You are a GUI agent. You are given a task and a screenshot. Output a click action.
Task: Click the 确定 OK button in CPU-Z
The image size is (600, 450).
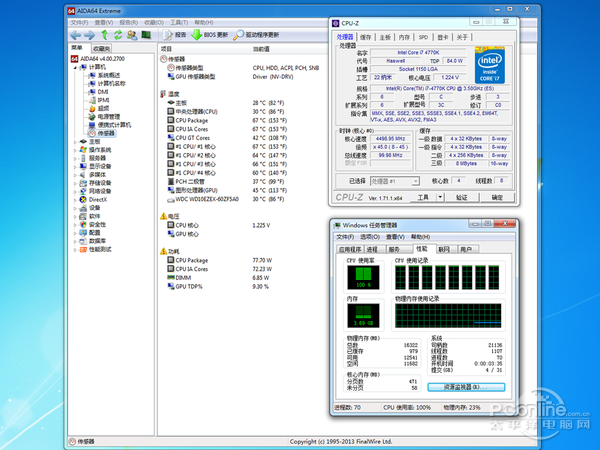coord(496,198)
